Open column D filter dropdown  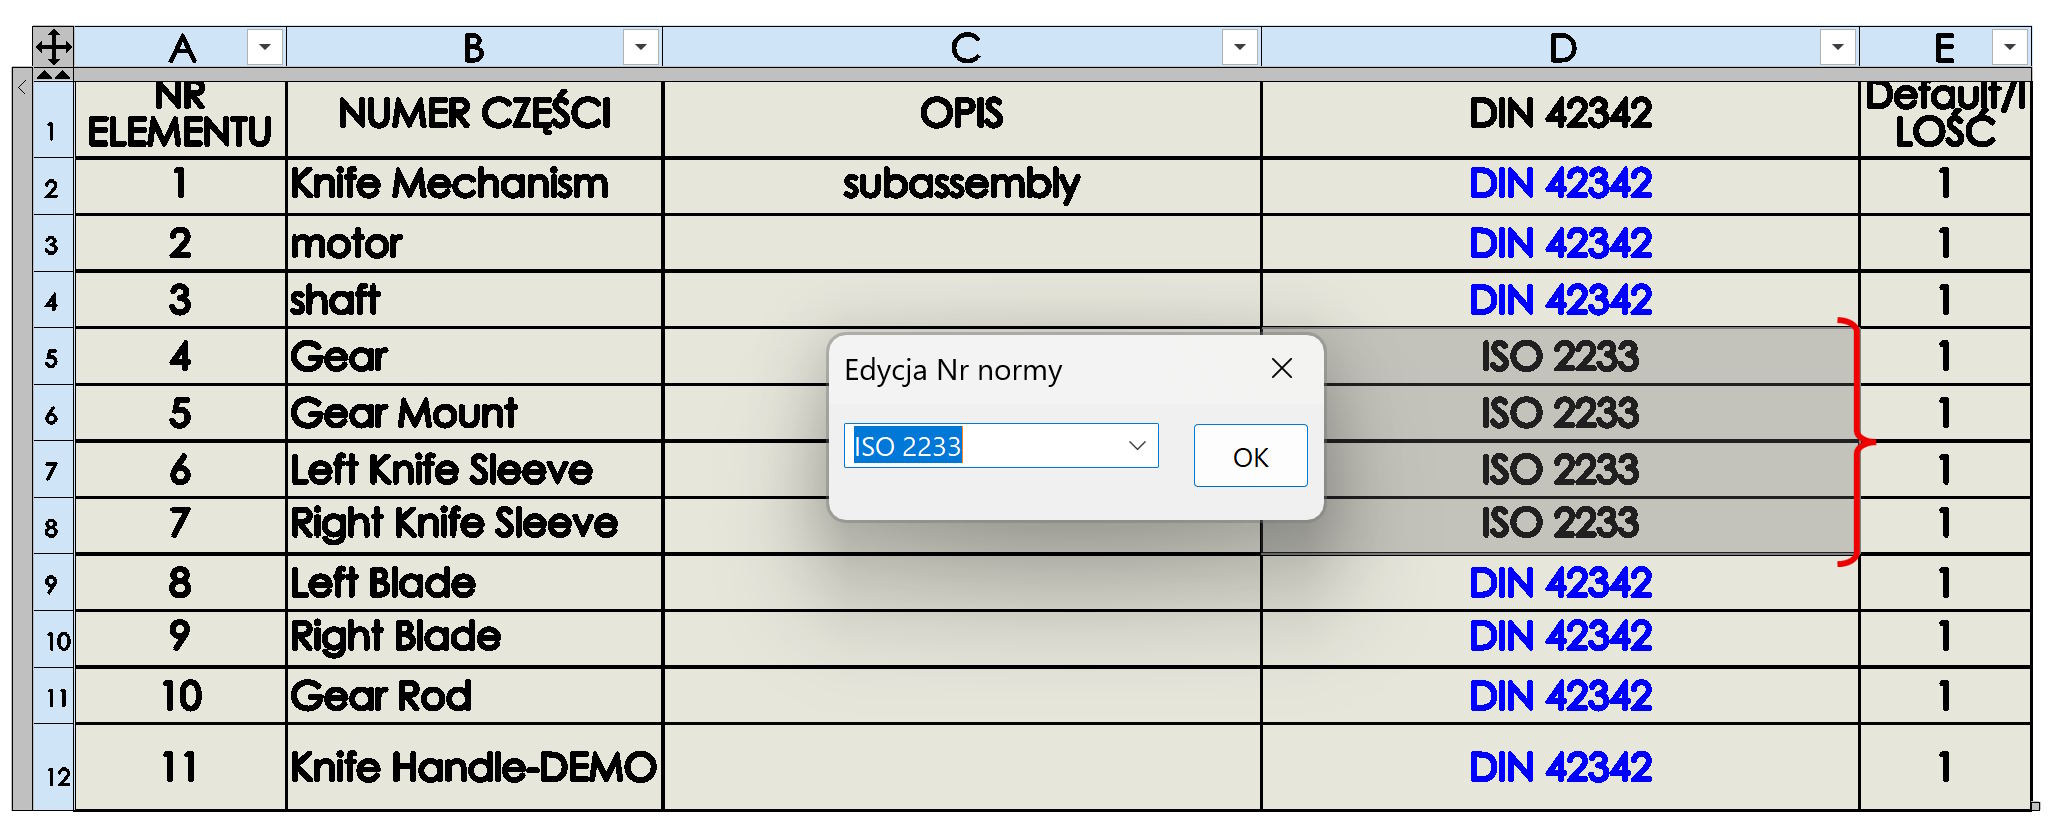(1837, 47)
